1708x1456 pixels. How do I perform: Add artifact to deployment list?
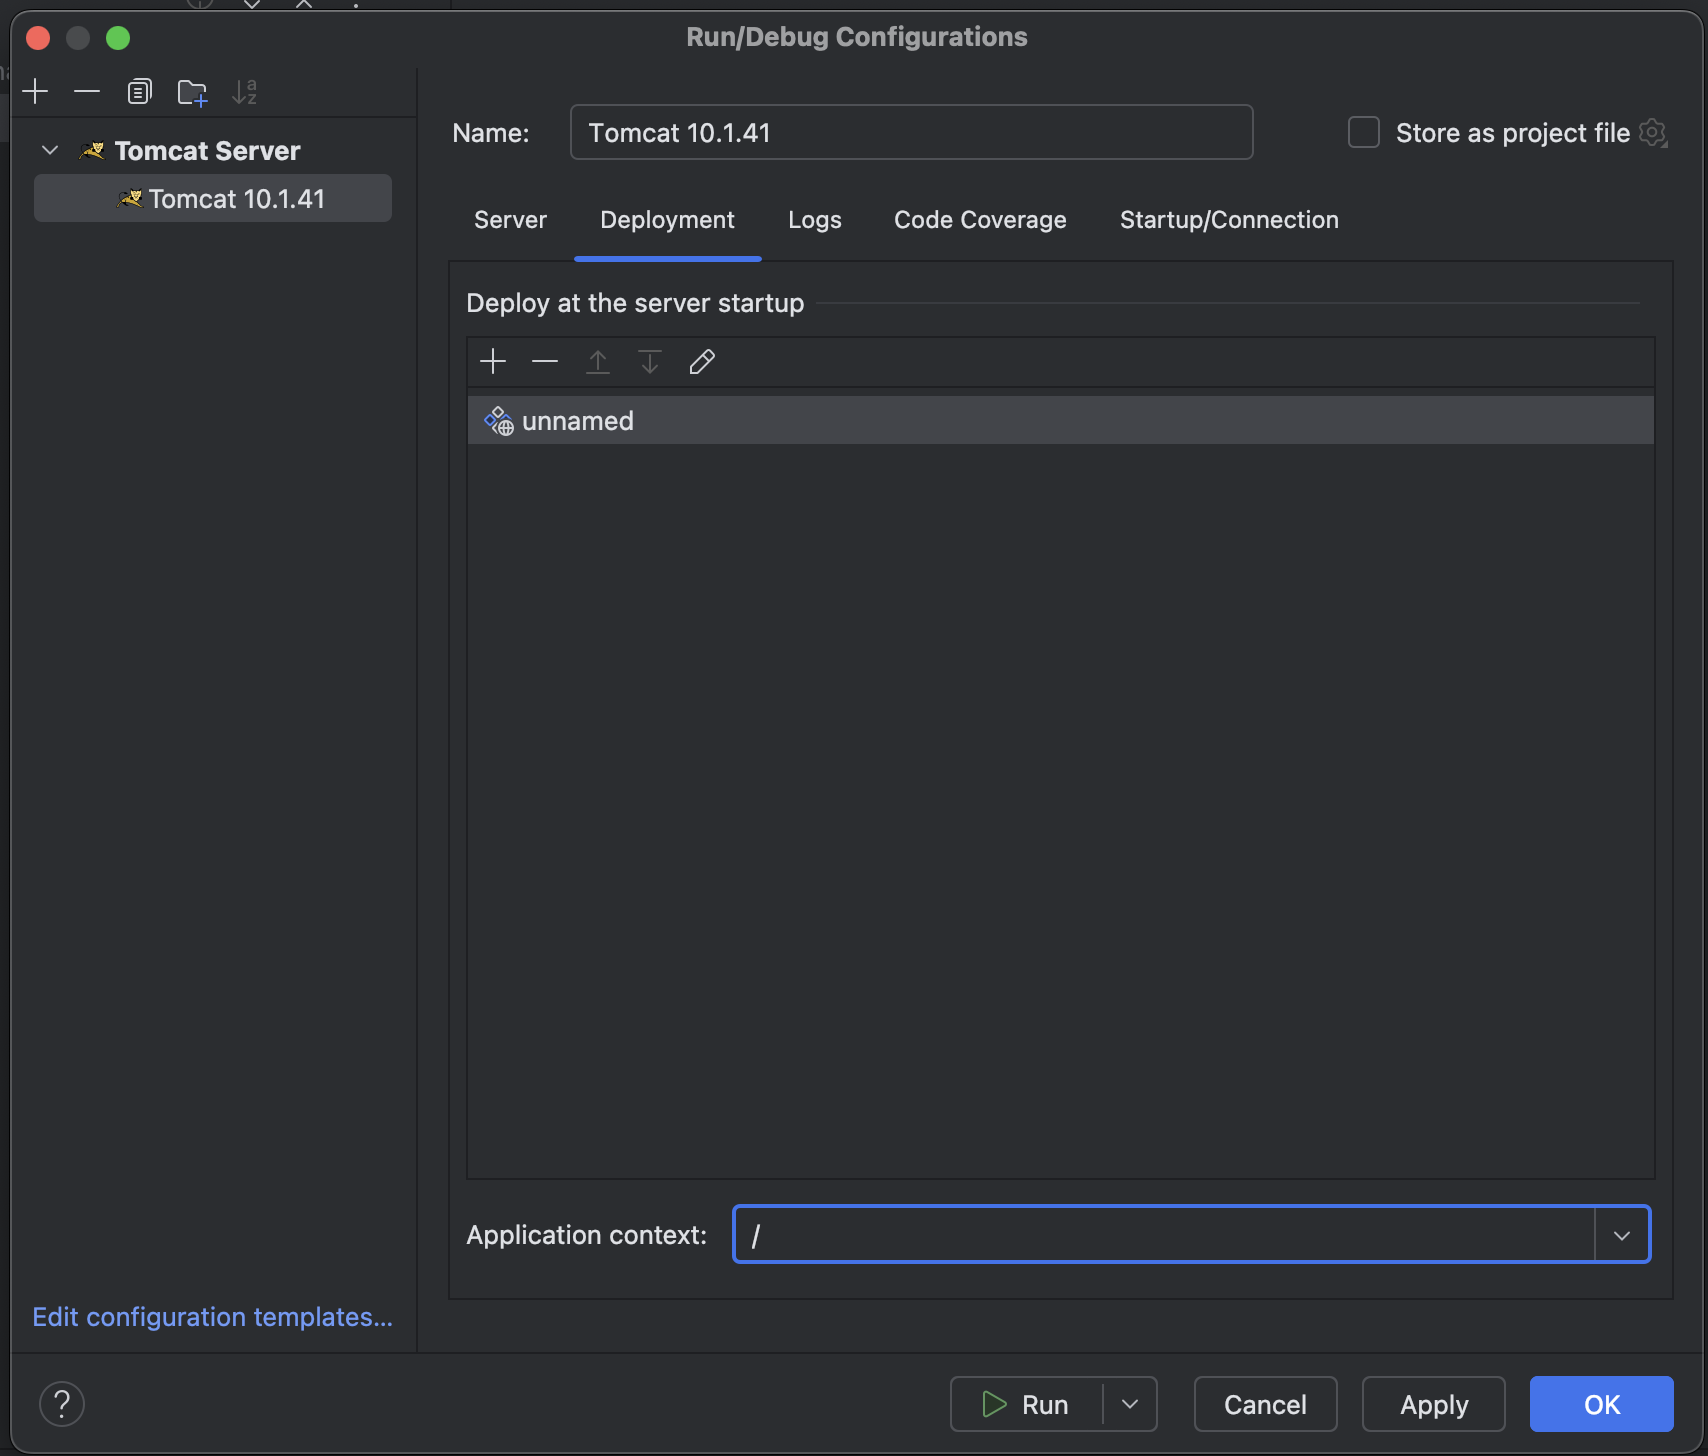click(x=493, y=362)
